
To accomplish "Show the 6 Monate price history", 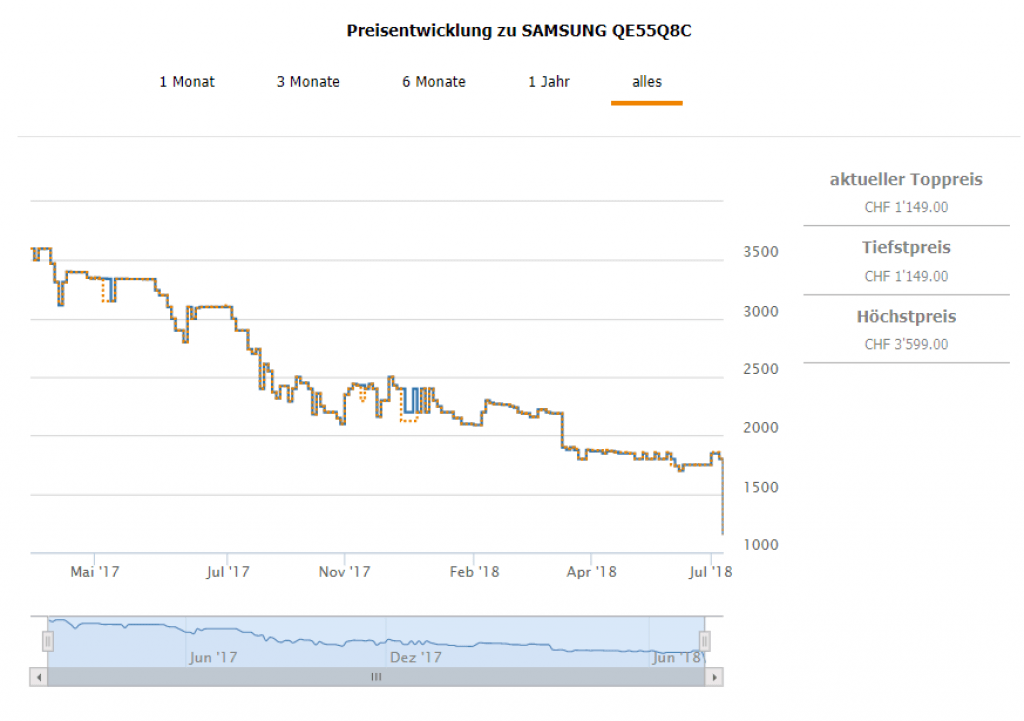I will (434, 82).
